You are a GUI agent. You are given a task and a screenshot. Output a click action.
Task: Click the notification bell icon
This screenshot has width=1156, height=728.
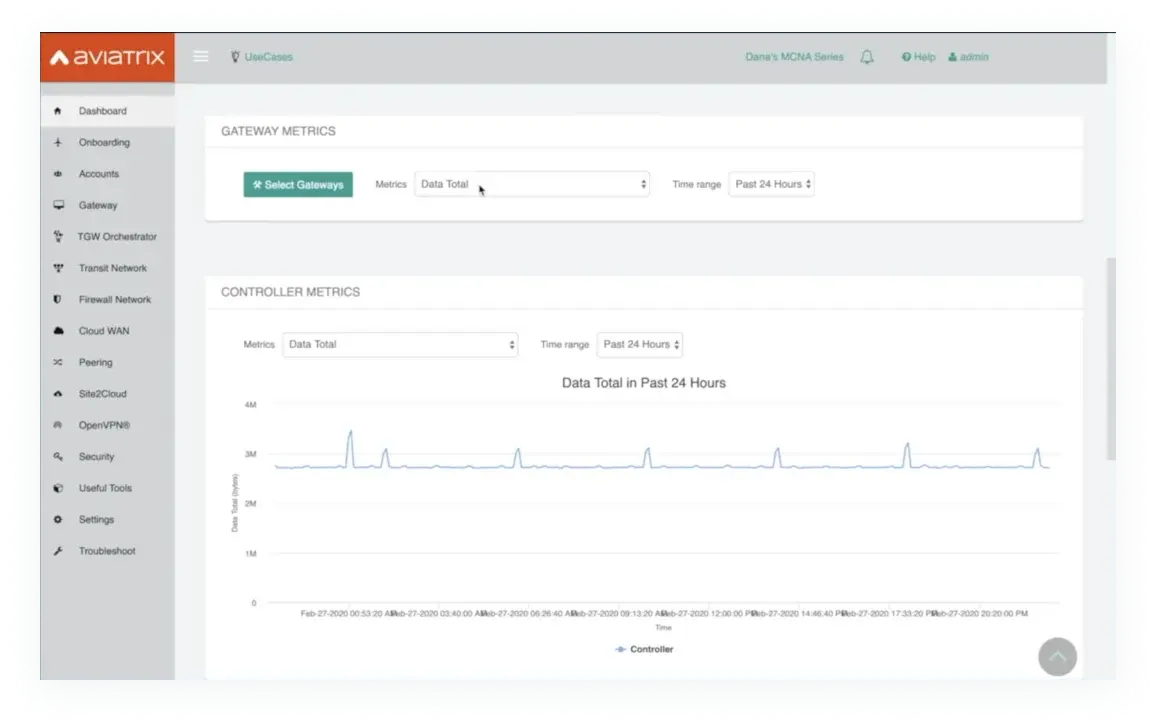[867, 57]
